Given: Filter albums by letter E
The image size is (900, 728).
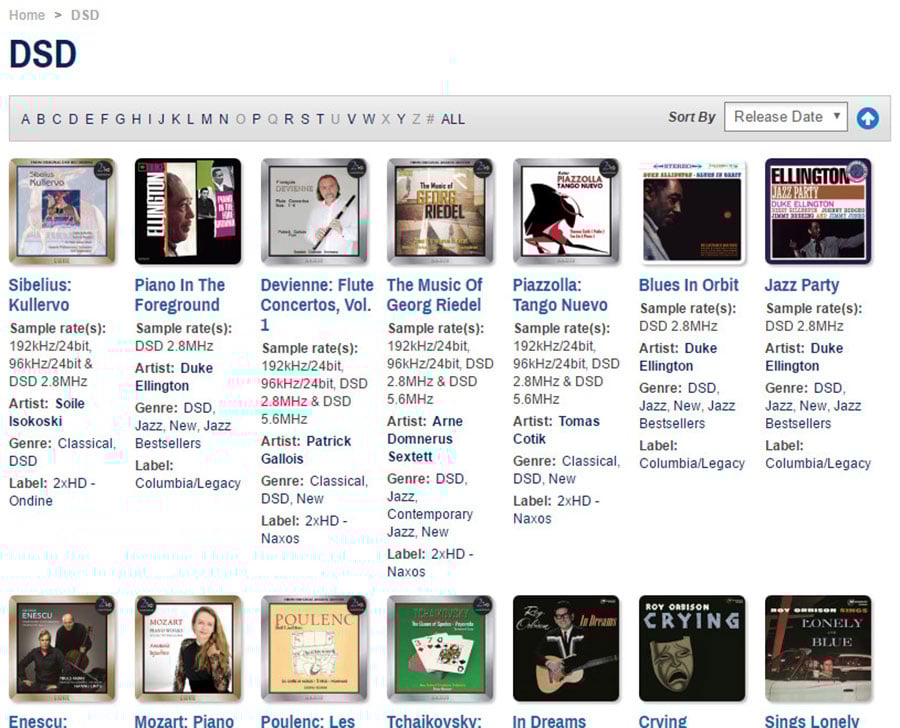Looking at the screenshot, I should (90, 119).
